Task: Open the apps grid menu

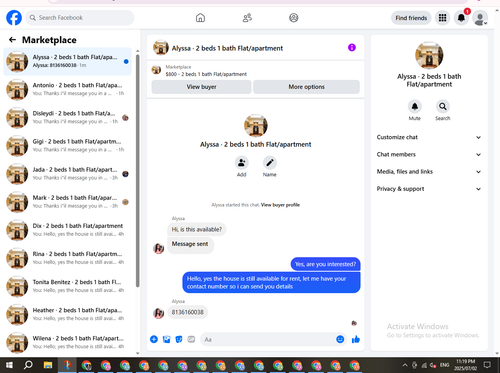Action: pos(442,18)
